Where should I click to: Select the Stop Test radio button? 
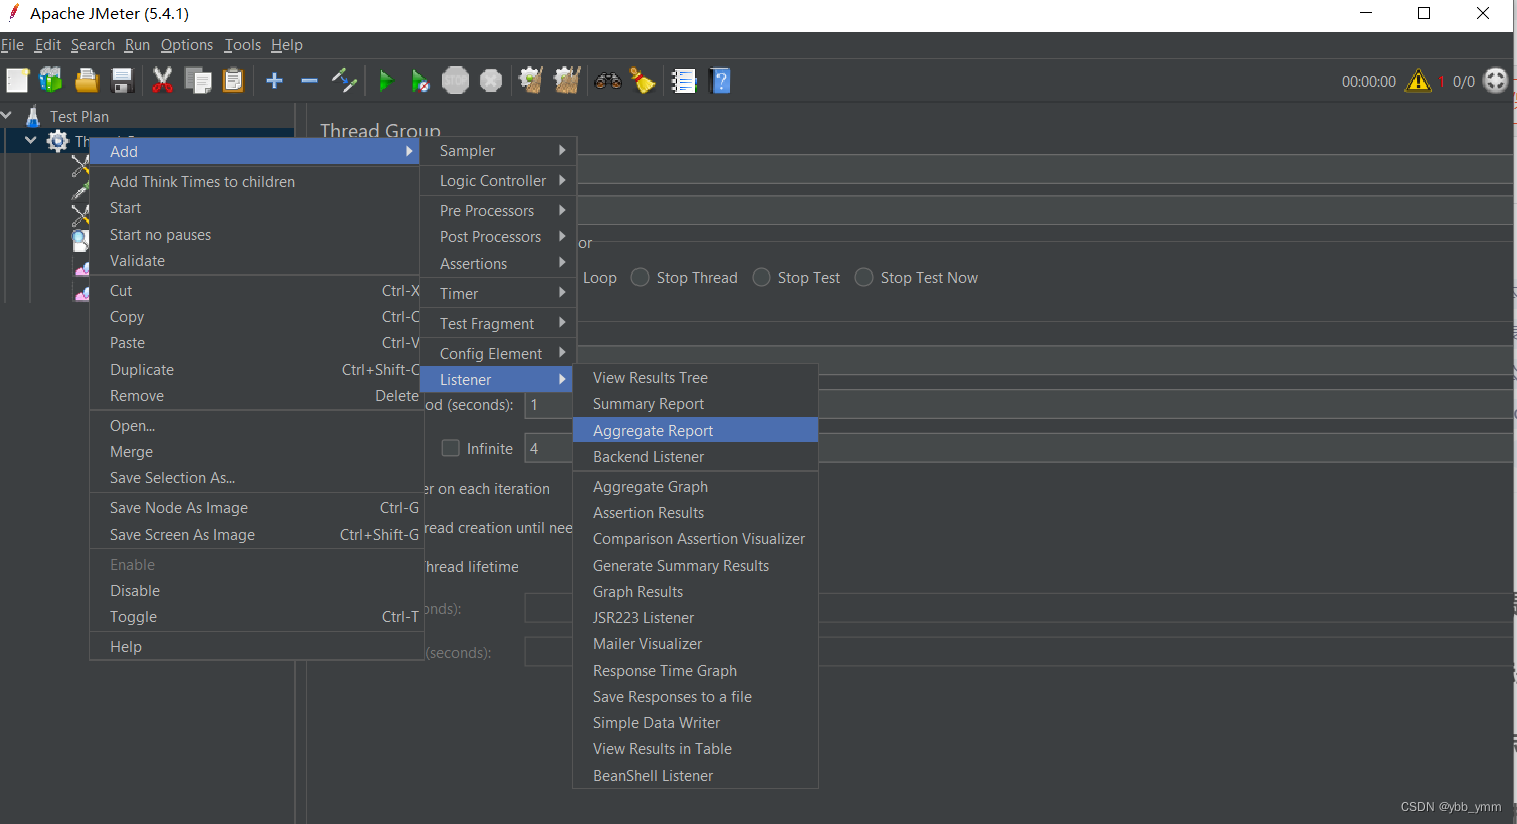pos(762,277)
